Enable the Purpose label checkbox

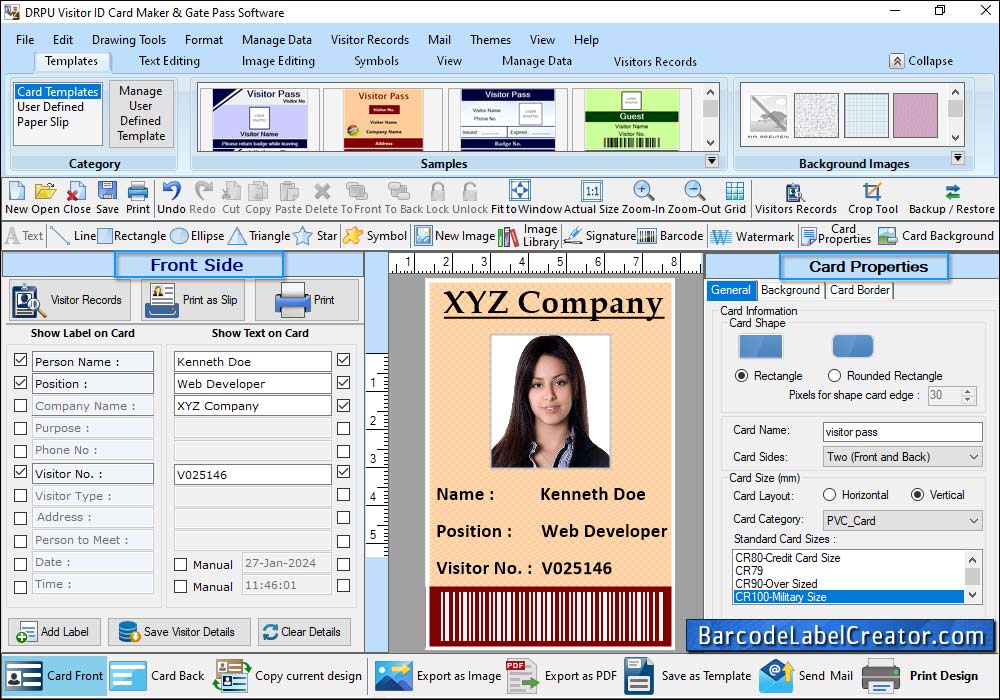(x=20, y=428)
